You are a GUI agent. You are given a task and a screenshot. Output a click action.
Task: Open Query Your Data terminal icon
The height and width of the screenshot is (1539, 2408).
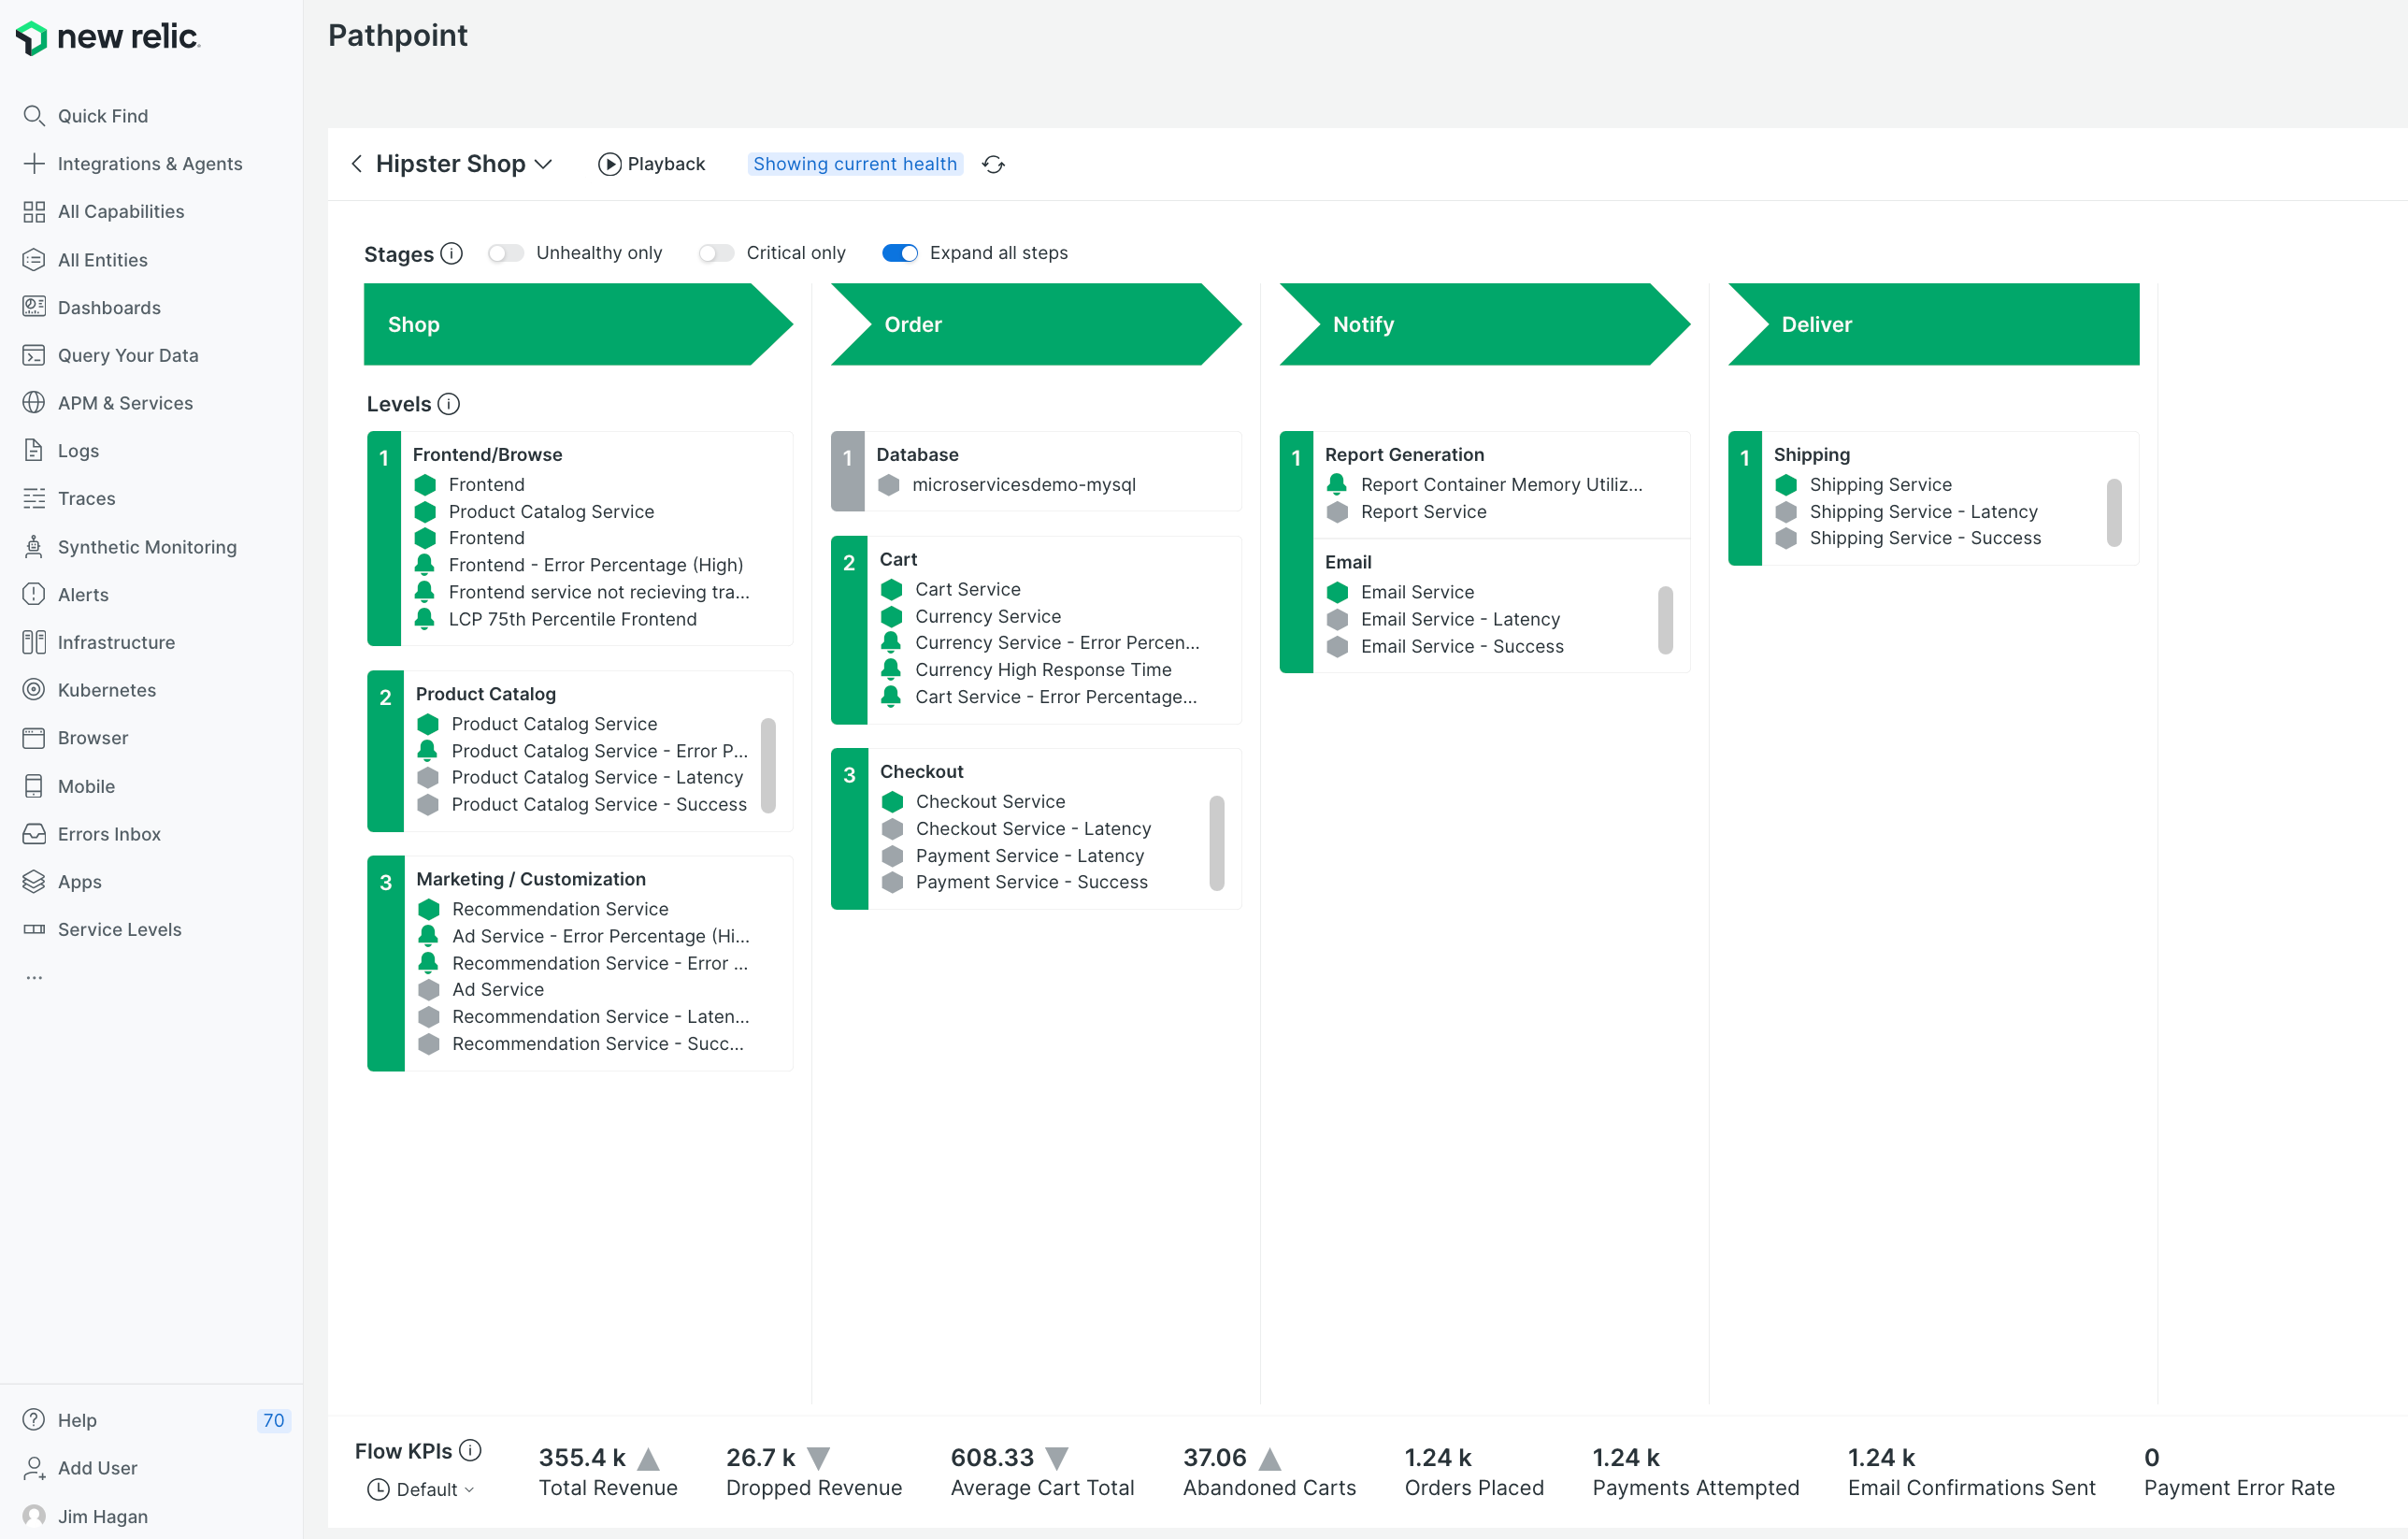point(34,355)
